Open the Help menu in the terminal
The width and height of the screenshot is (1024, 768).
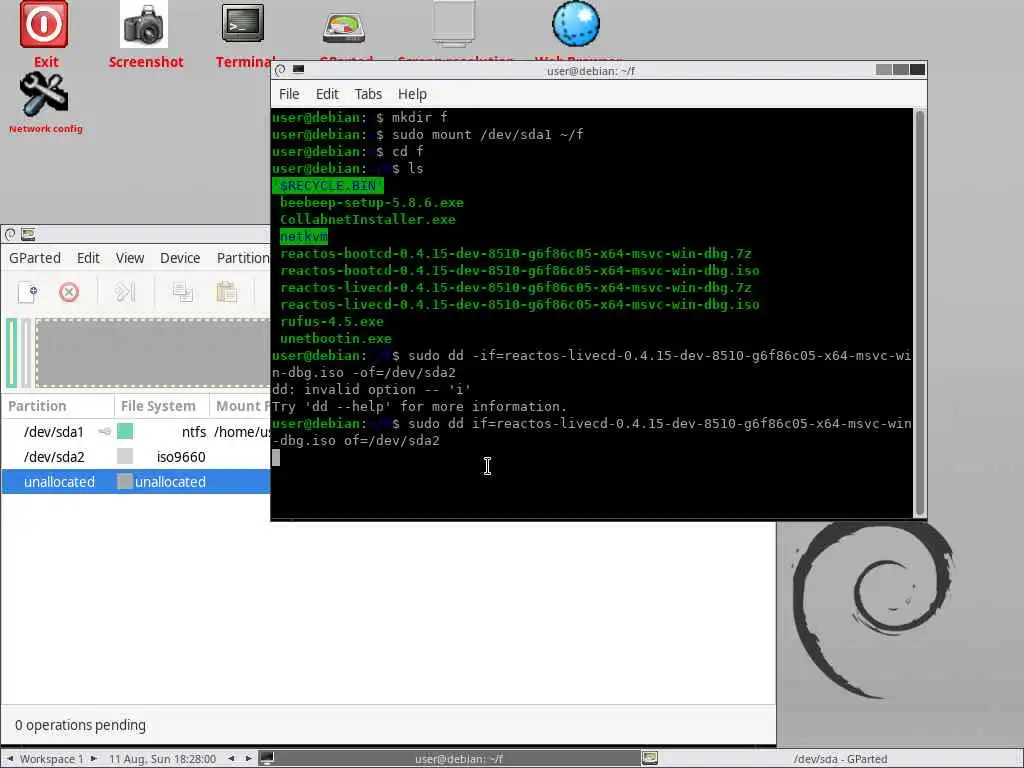coord(412,94)
